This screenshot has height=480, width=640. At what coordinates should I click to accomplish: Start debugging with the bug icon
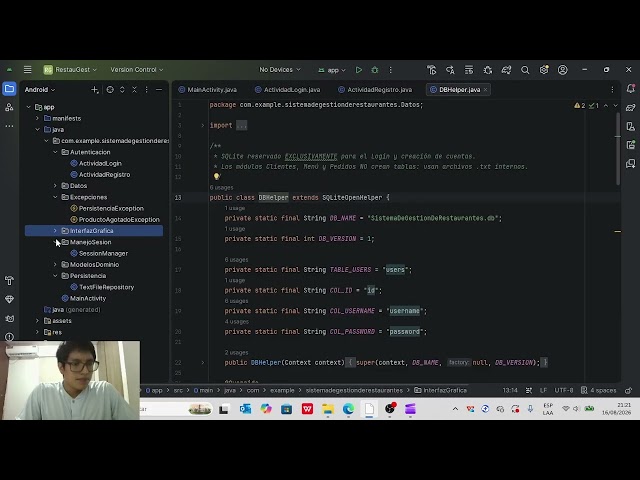point(375,70)
